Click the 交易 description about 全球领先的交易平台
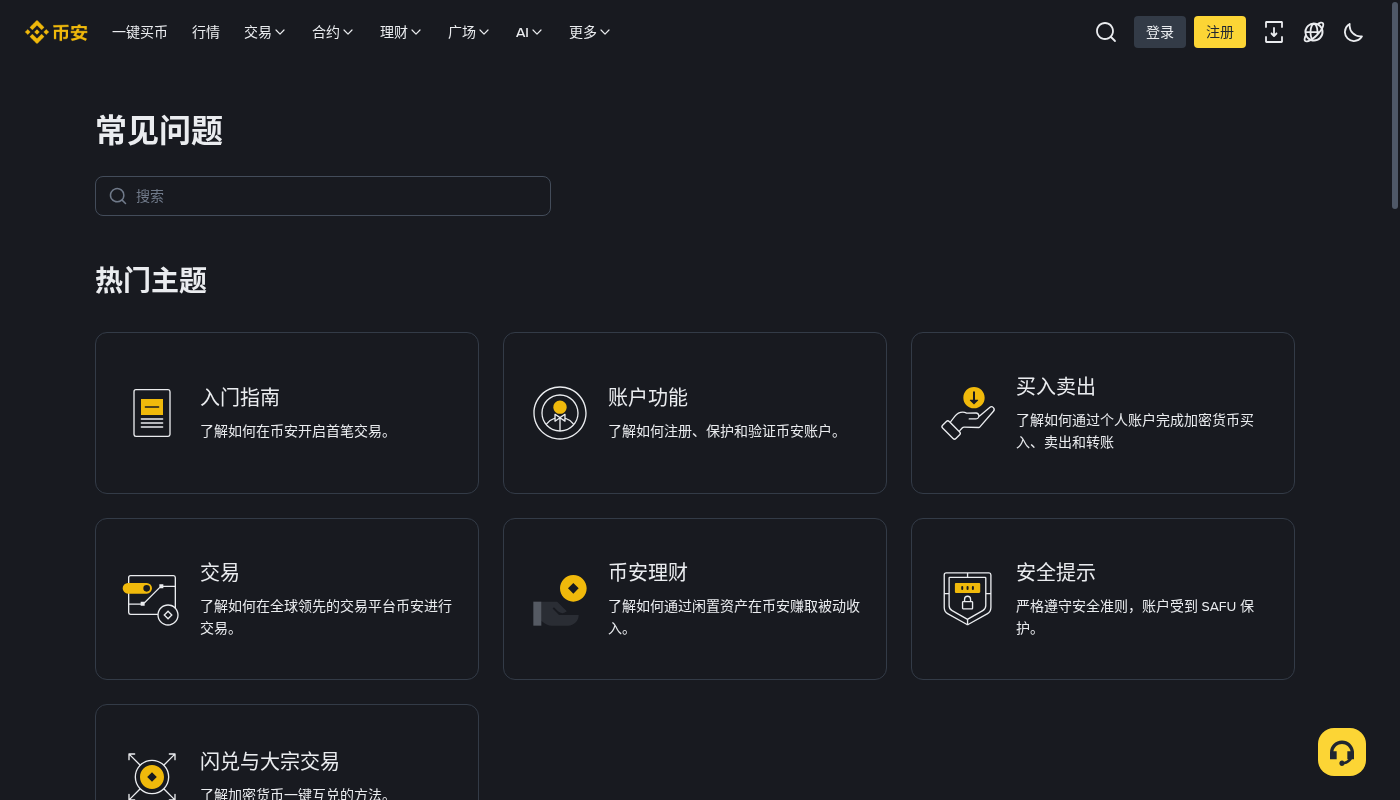 [x=326, y=617]
